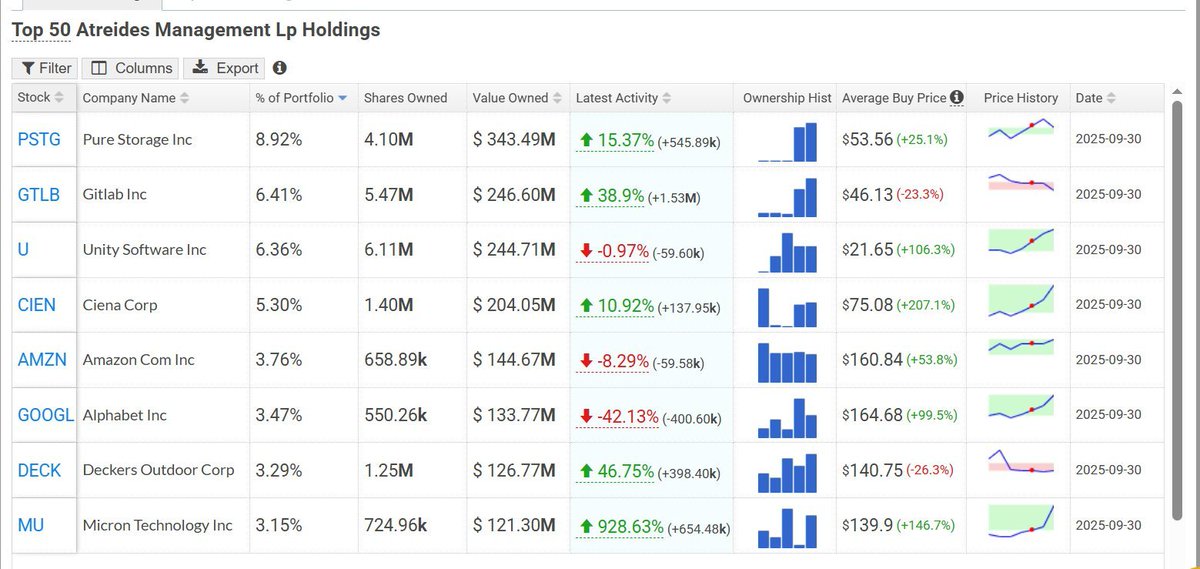Click the -0.97% activity for Unity

point(613,251)
